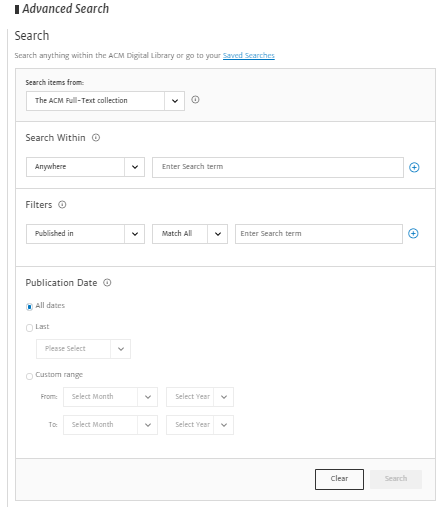
Task: Click the Search button
Action: click(396, 479)
